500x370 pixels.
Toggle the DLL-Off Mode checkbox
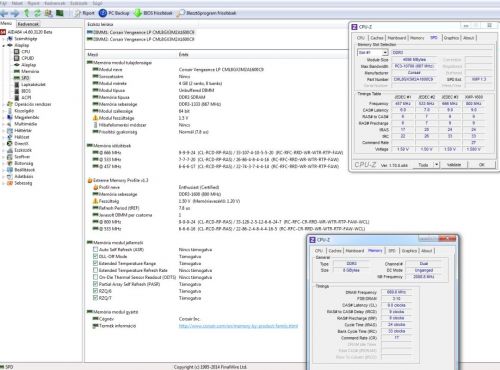coord(95,256)
